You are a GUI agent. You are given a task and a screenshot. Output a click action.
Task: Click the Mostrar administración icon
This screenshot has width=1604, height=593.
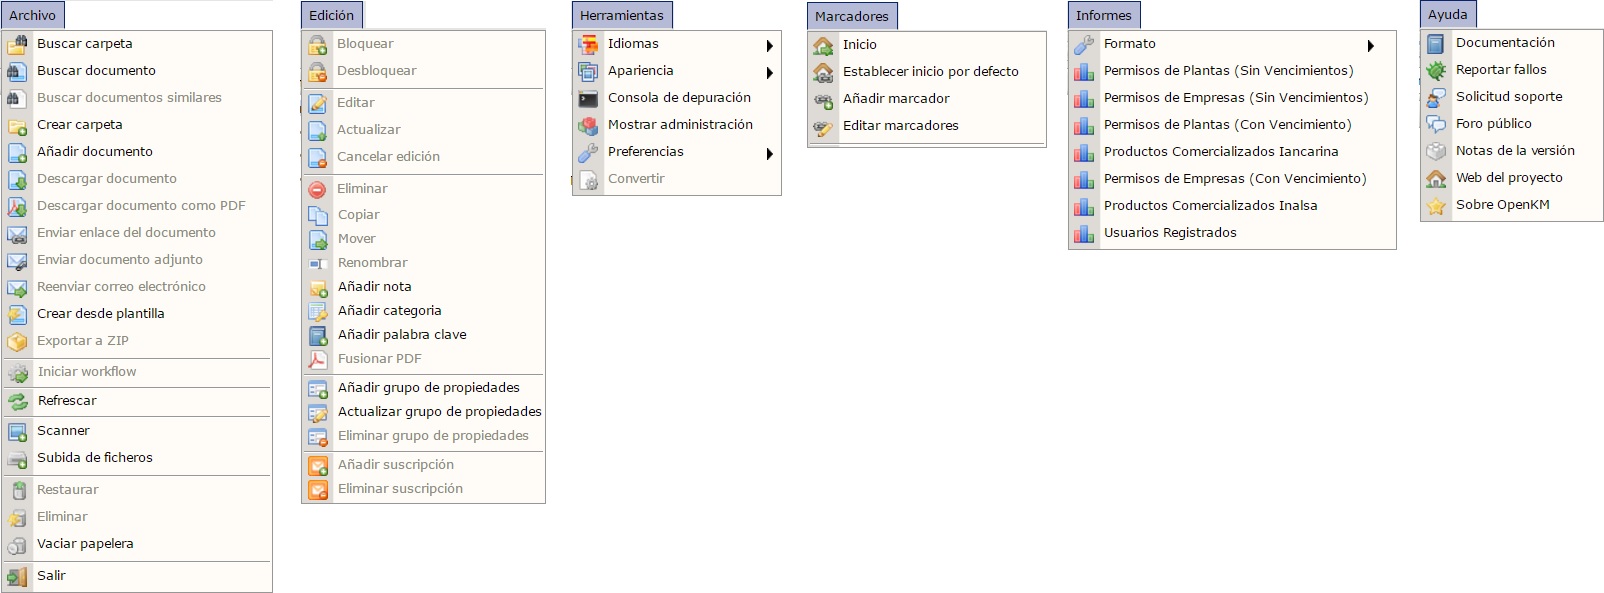click(588, 125)
